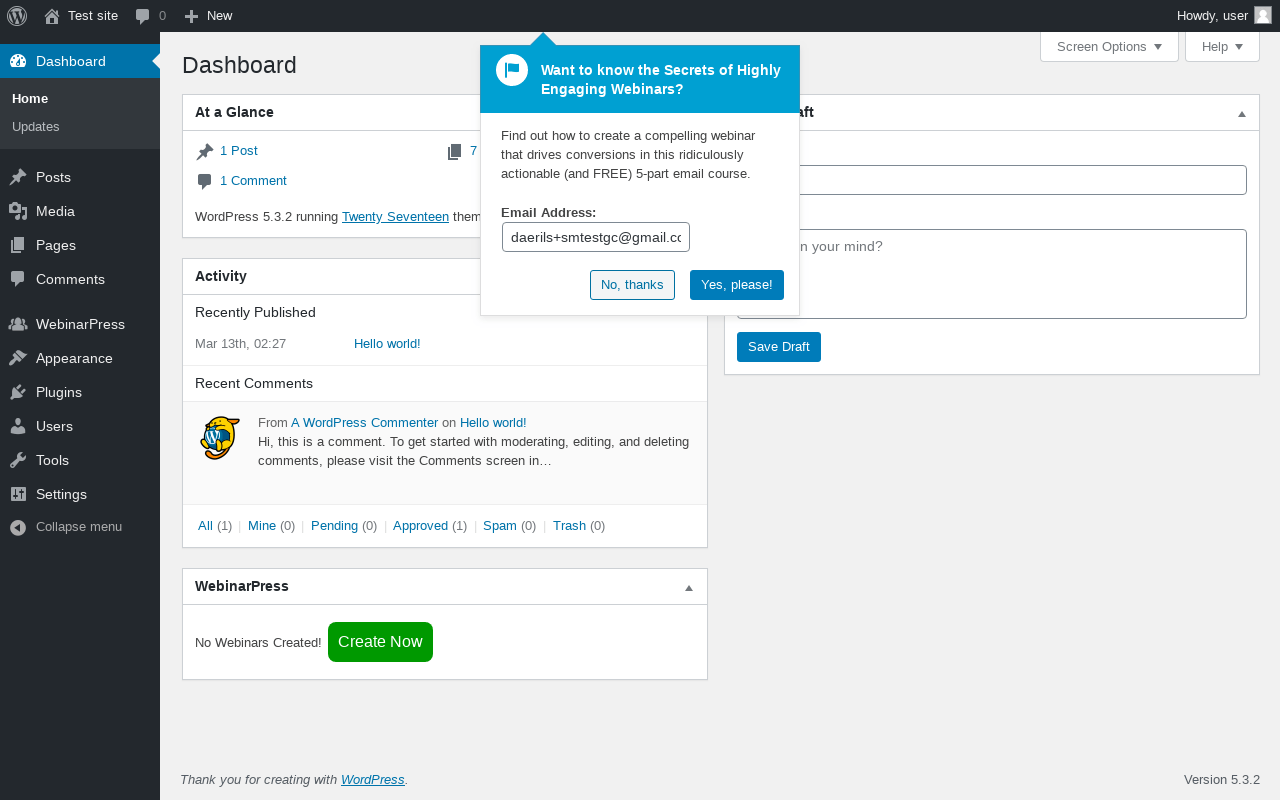Open the Test site home icon
Image resolution: width=1280 pixels, height=800 pixels.
[52, 16]
